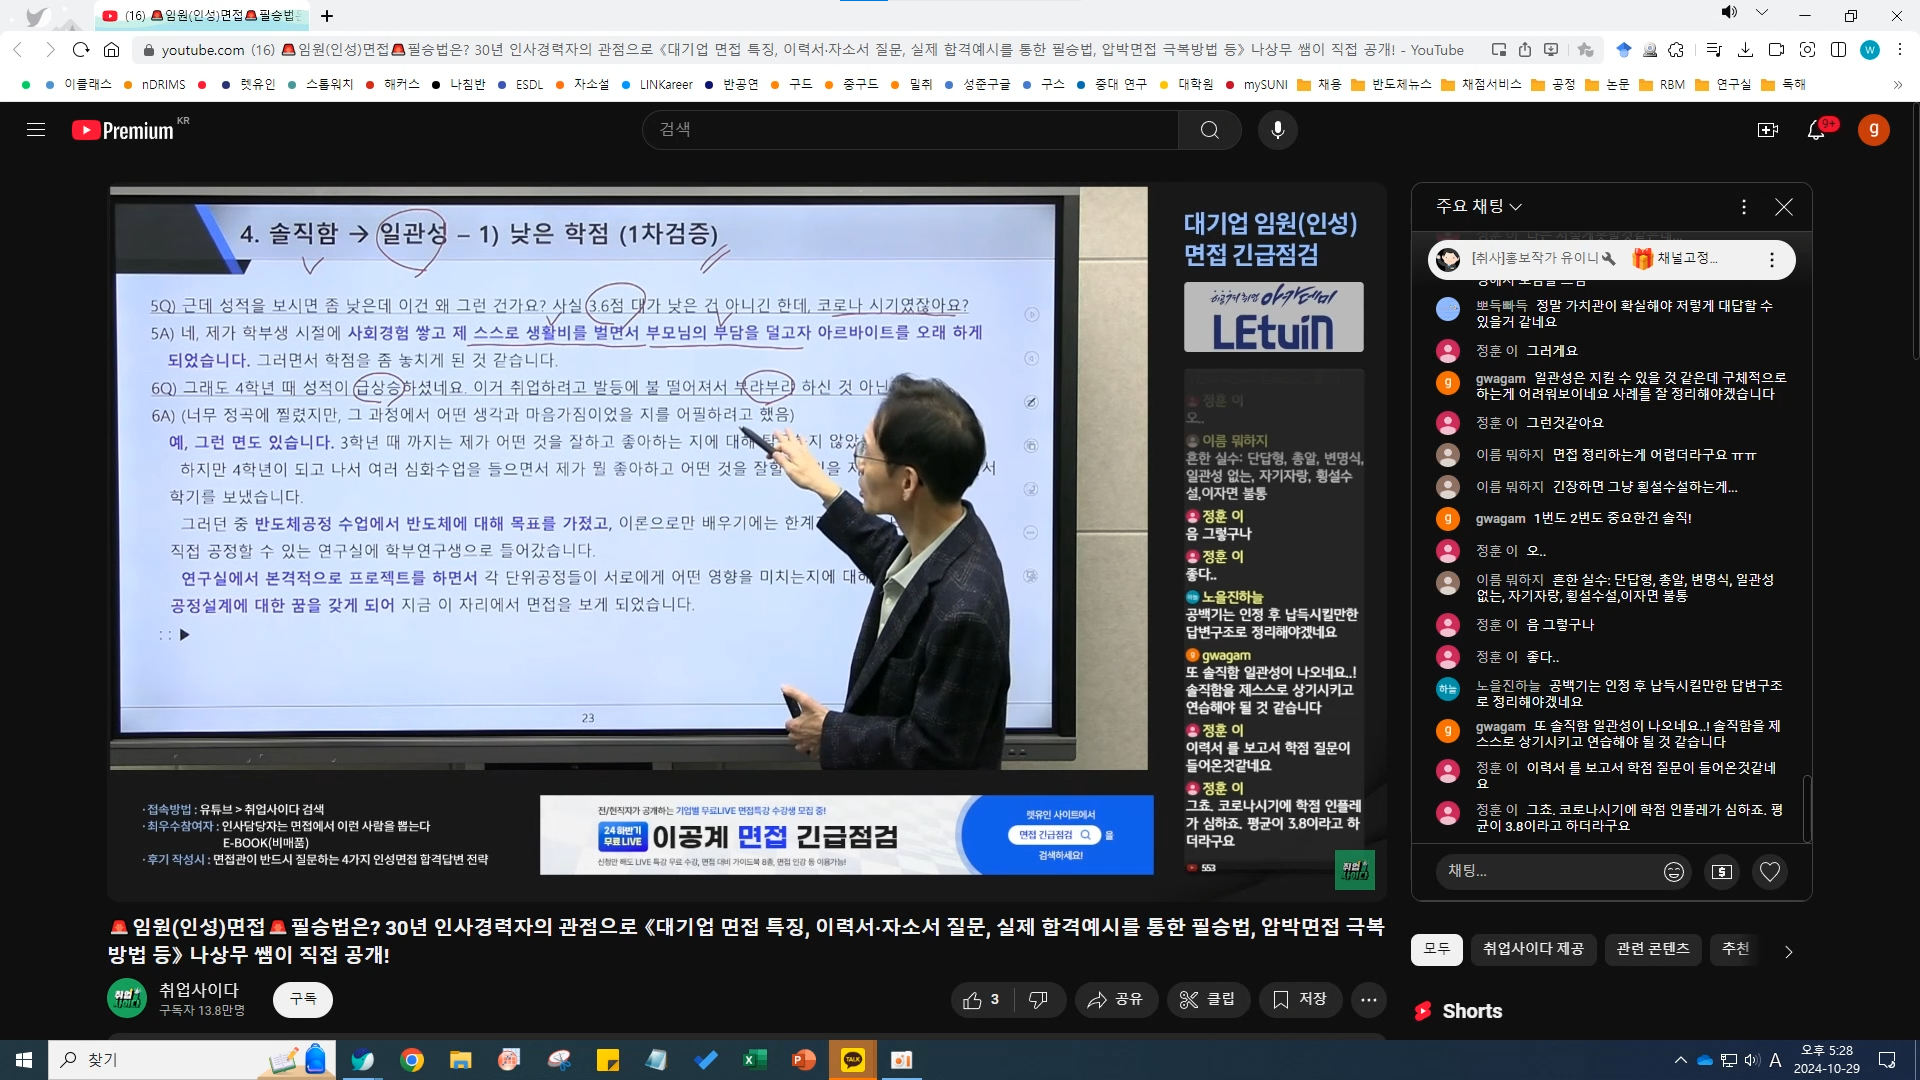Click the 공유 share button

pos(1115,1000)
